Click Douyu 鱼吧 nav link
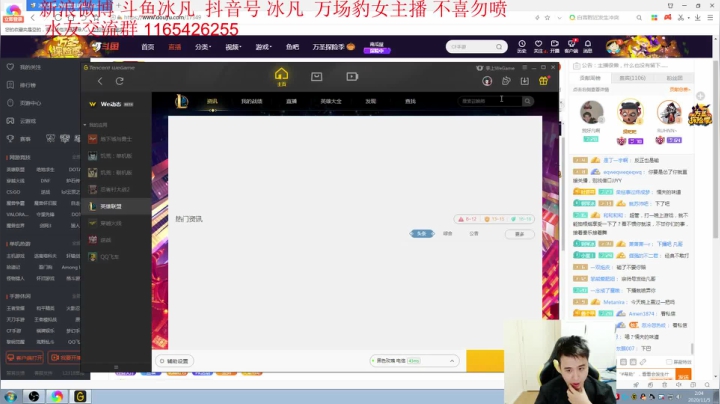This screenshot has height=404, width=720. pos(292,47)
